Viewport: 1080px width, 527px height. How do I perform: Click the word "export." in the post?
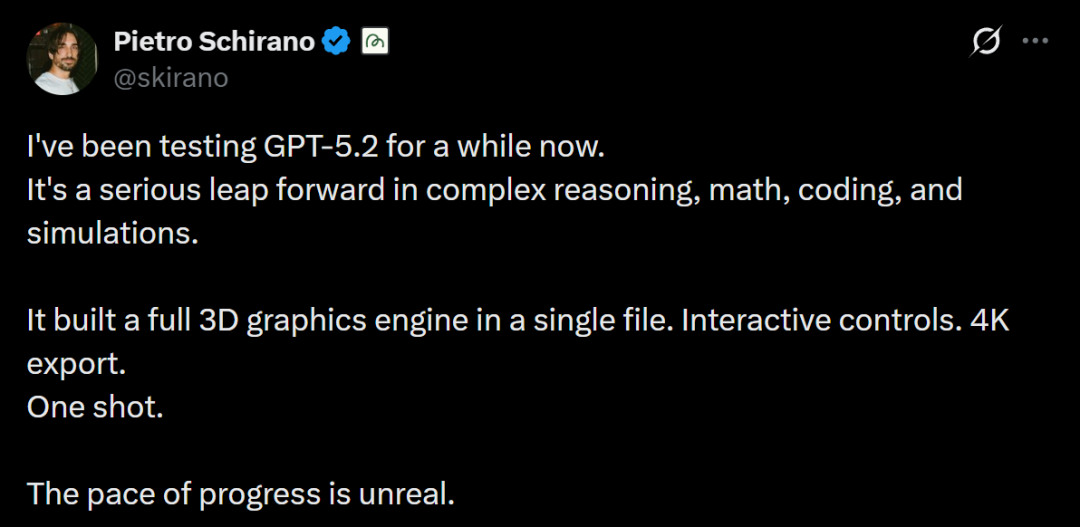(76, 364)
